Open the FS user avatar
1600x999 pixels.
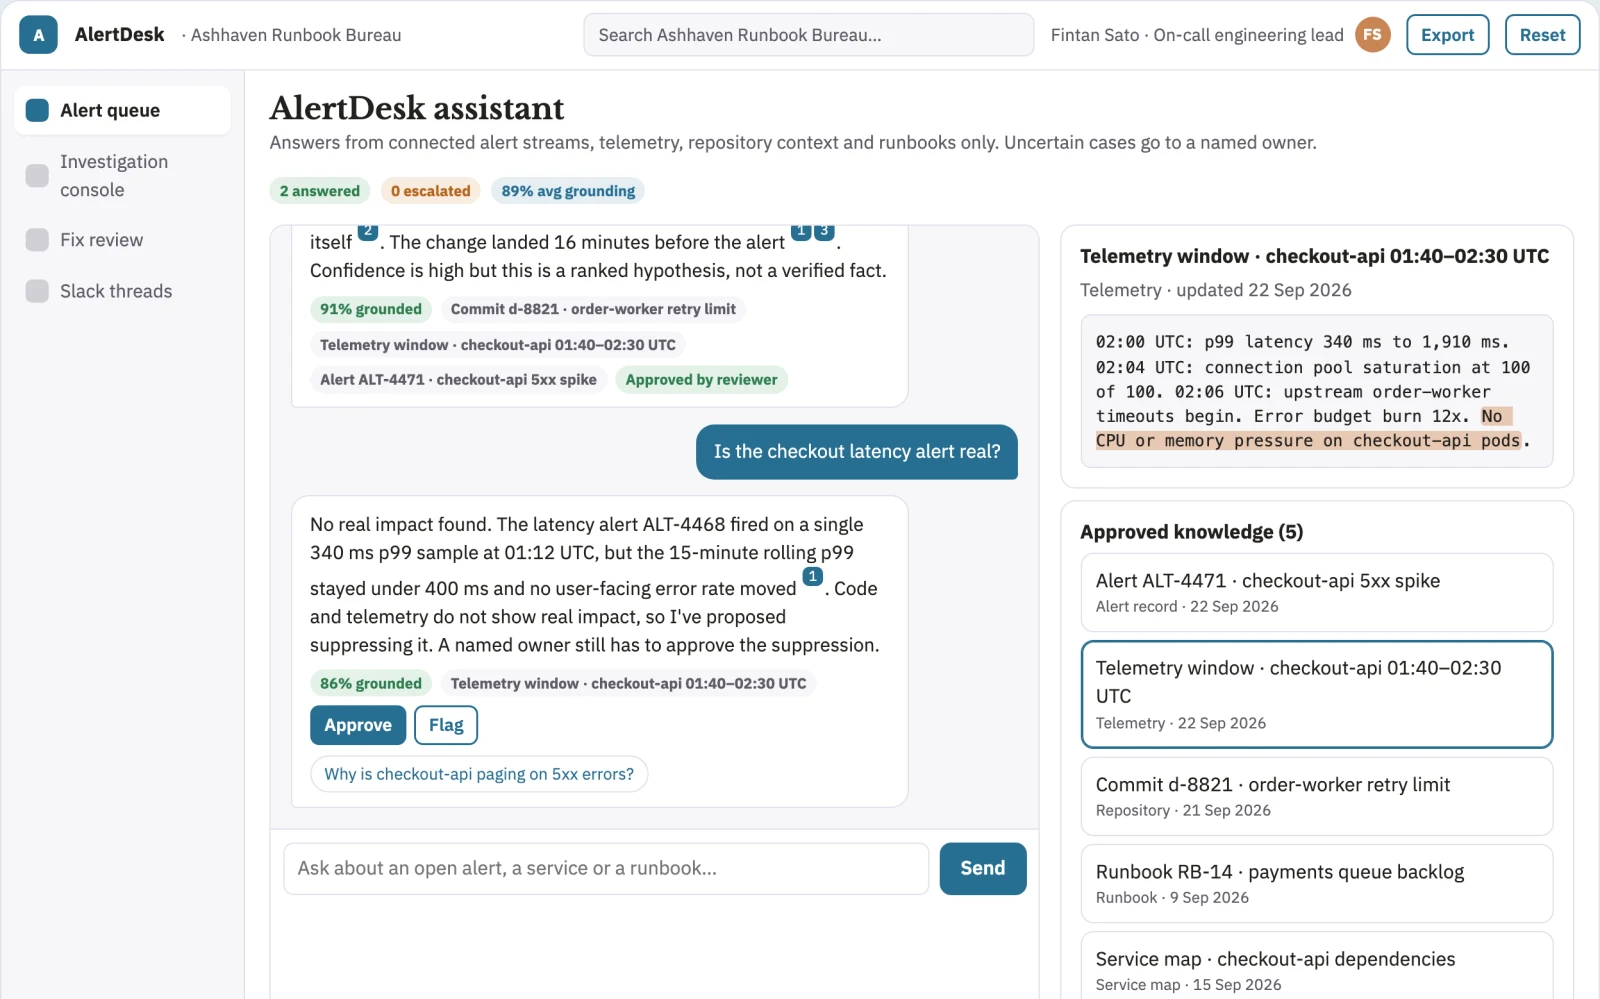coord(1372,35)
